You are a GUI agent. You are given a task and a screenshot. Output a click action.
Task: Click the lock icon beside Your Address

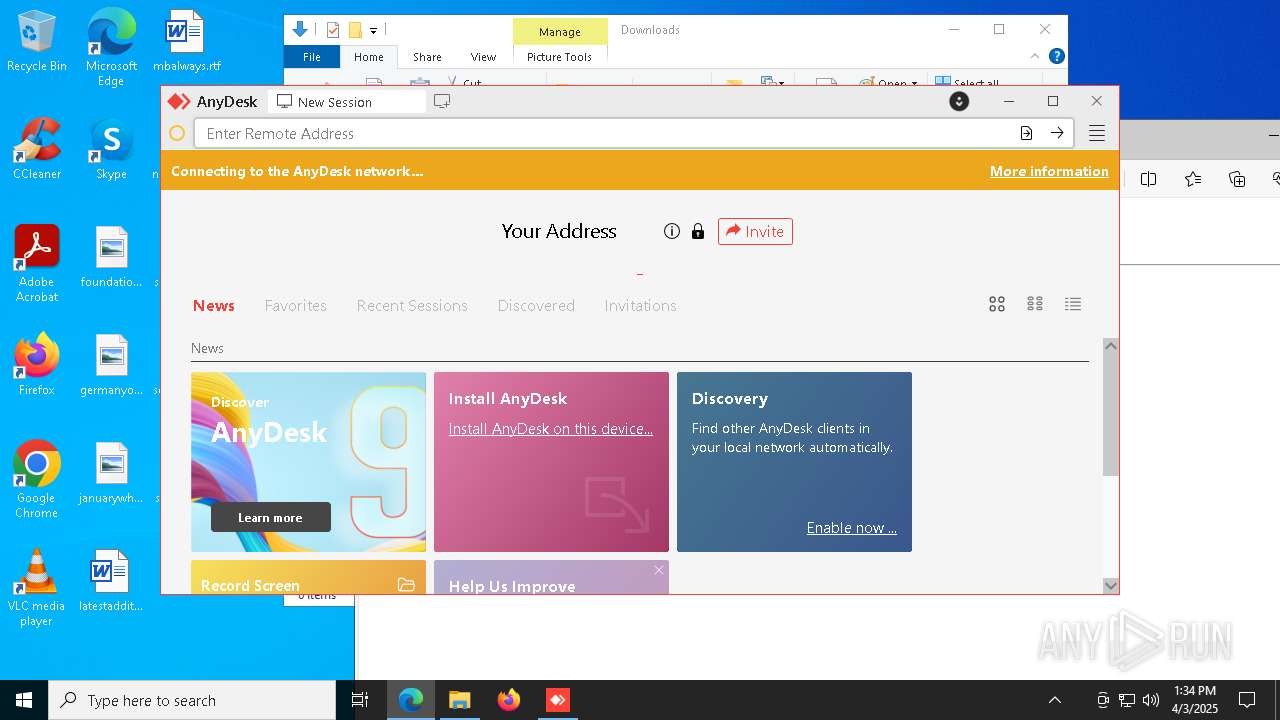tap(698, 231)
